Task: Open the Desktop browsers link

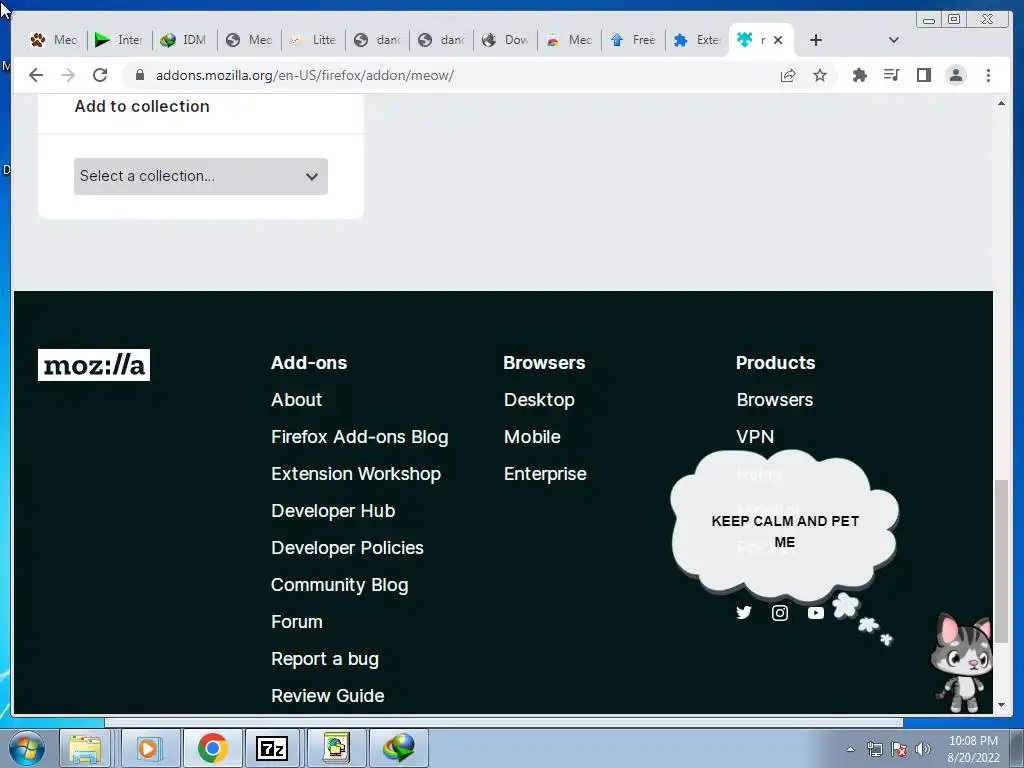Action: coord(539,400)
